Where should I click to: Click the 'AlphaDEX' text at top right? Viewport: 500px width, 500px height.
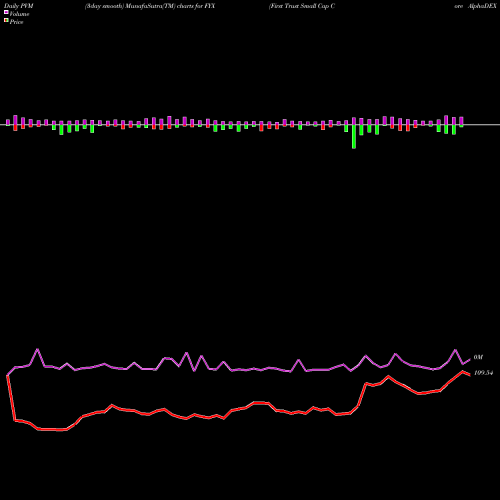click(482, 6)
